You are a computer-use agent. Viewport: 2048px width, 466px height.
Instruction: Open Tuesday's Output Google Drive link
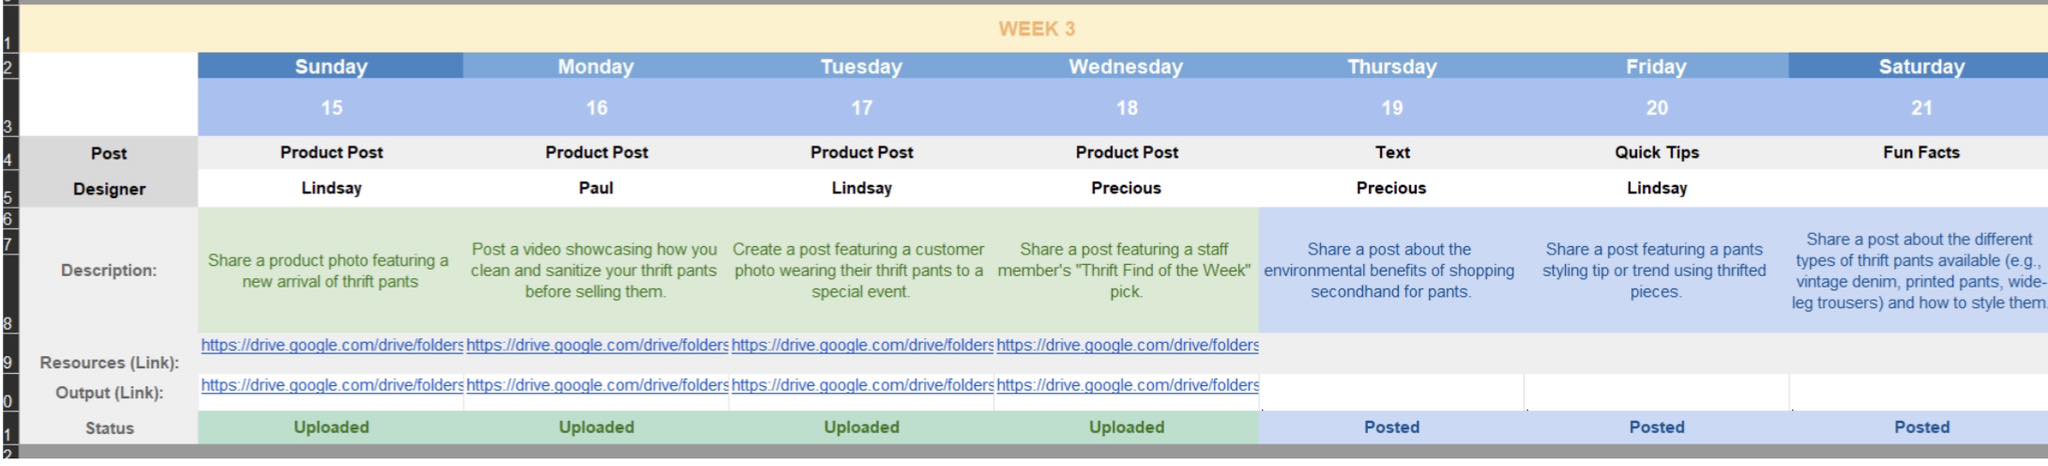click(x=861, y=385)
